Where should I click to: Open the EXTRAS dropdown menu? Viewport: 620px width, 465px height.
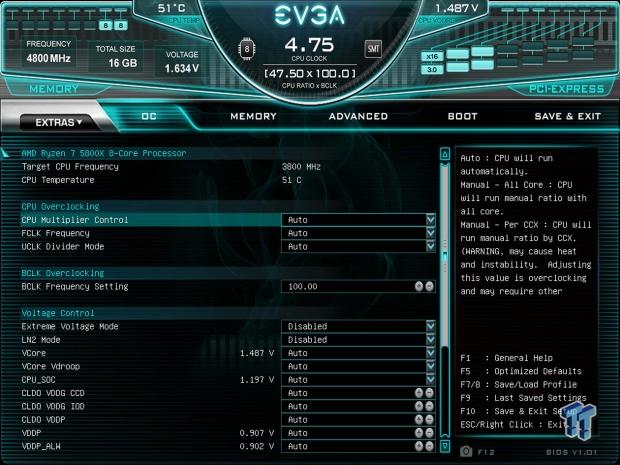tap(59, 122)
